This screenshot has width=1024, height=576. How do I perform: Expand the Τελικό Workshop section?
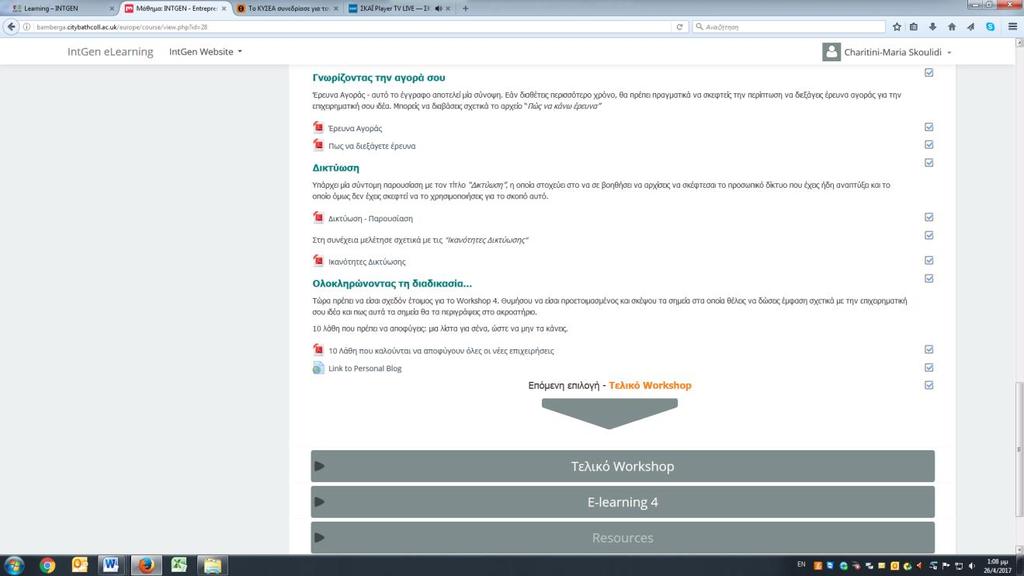point(622,466)
